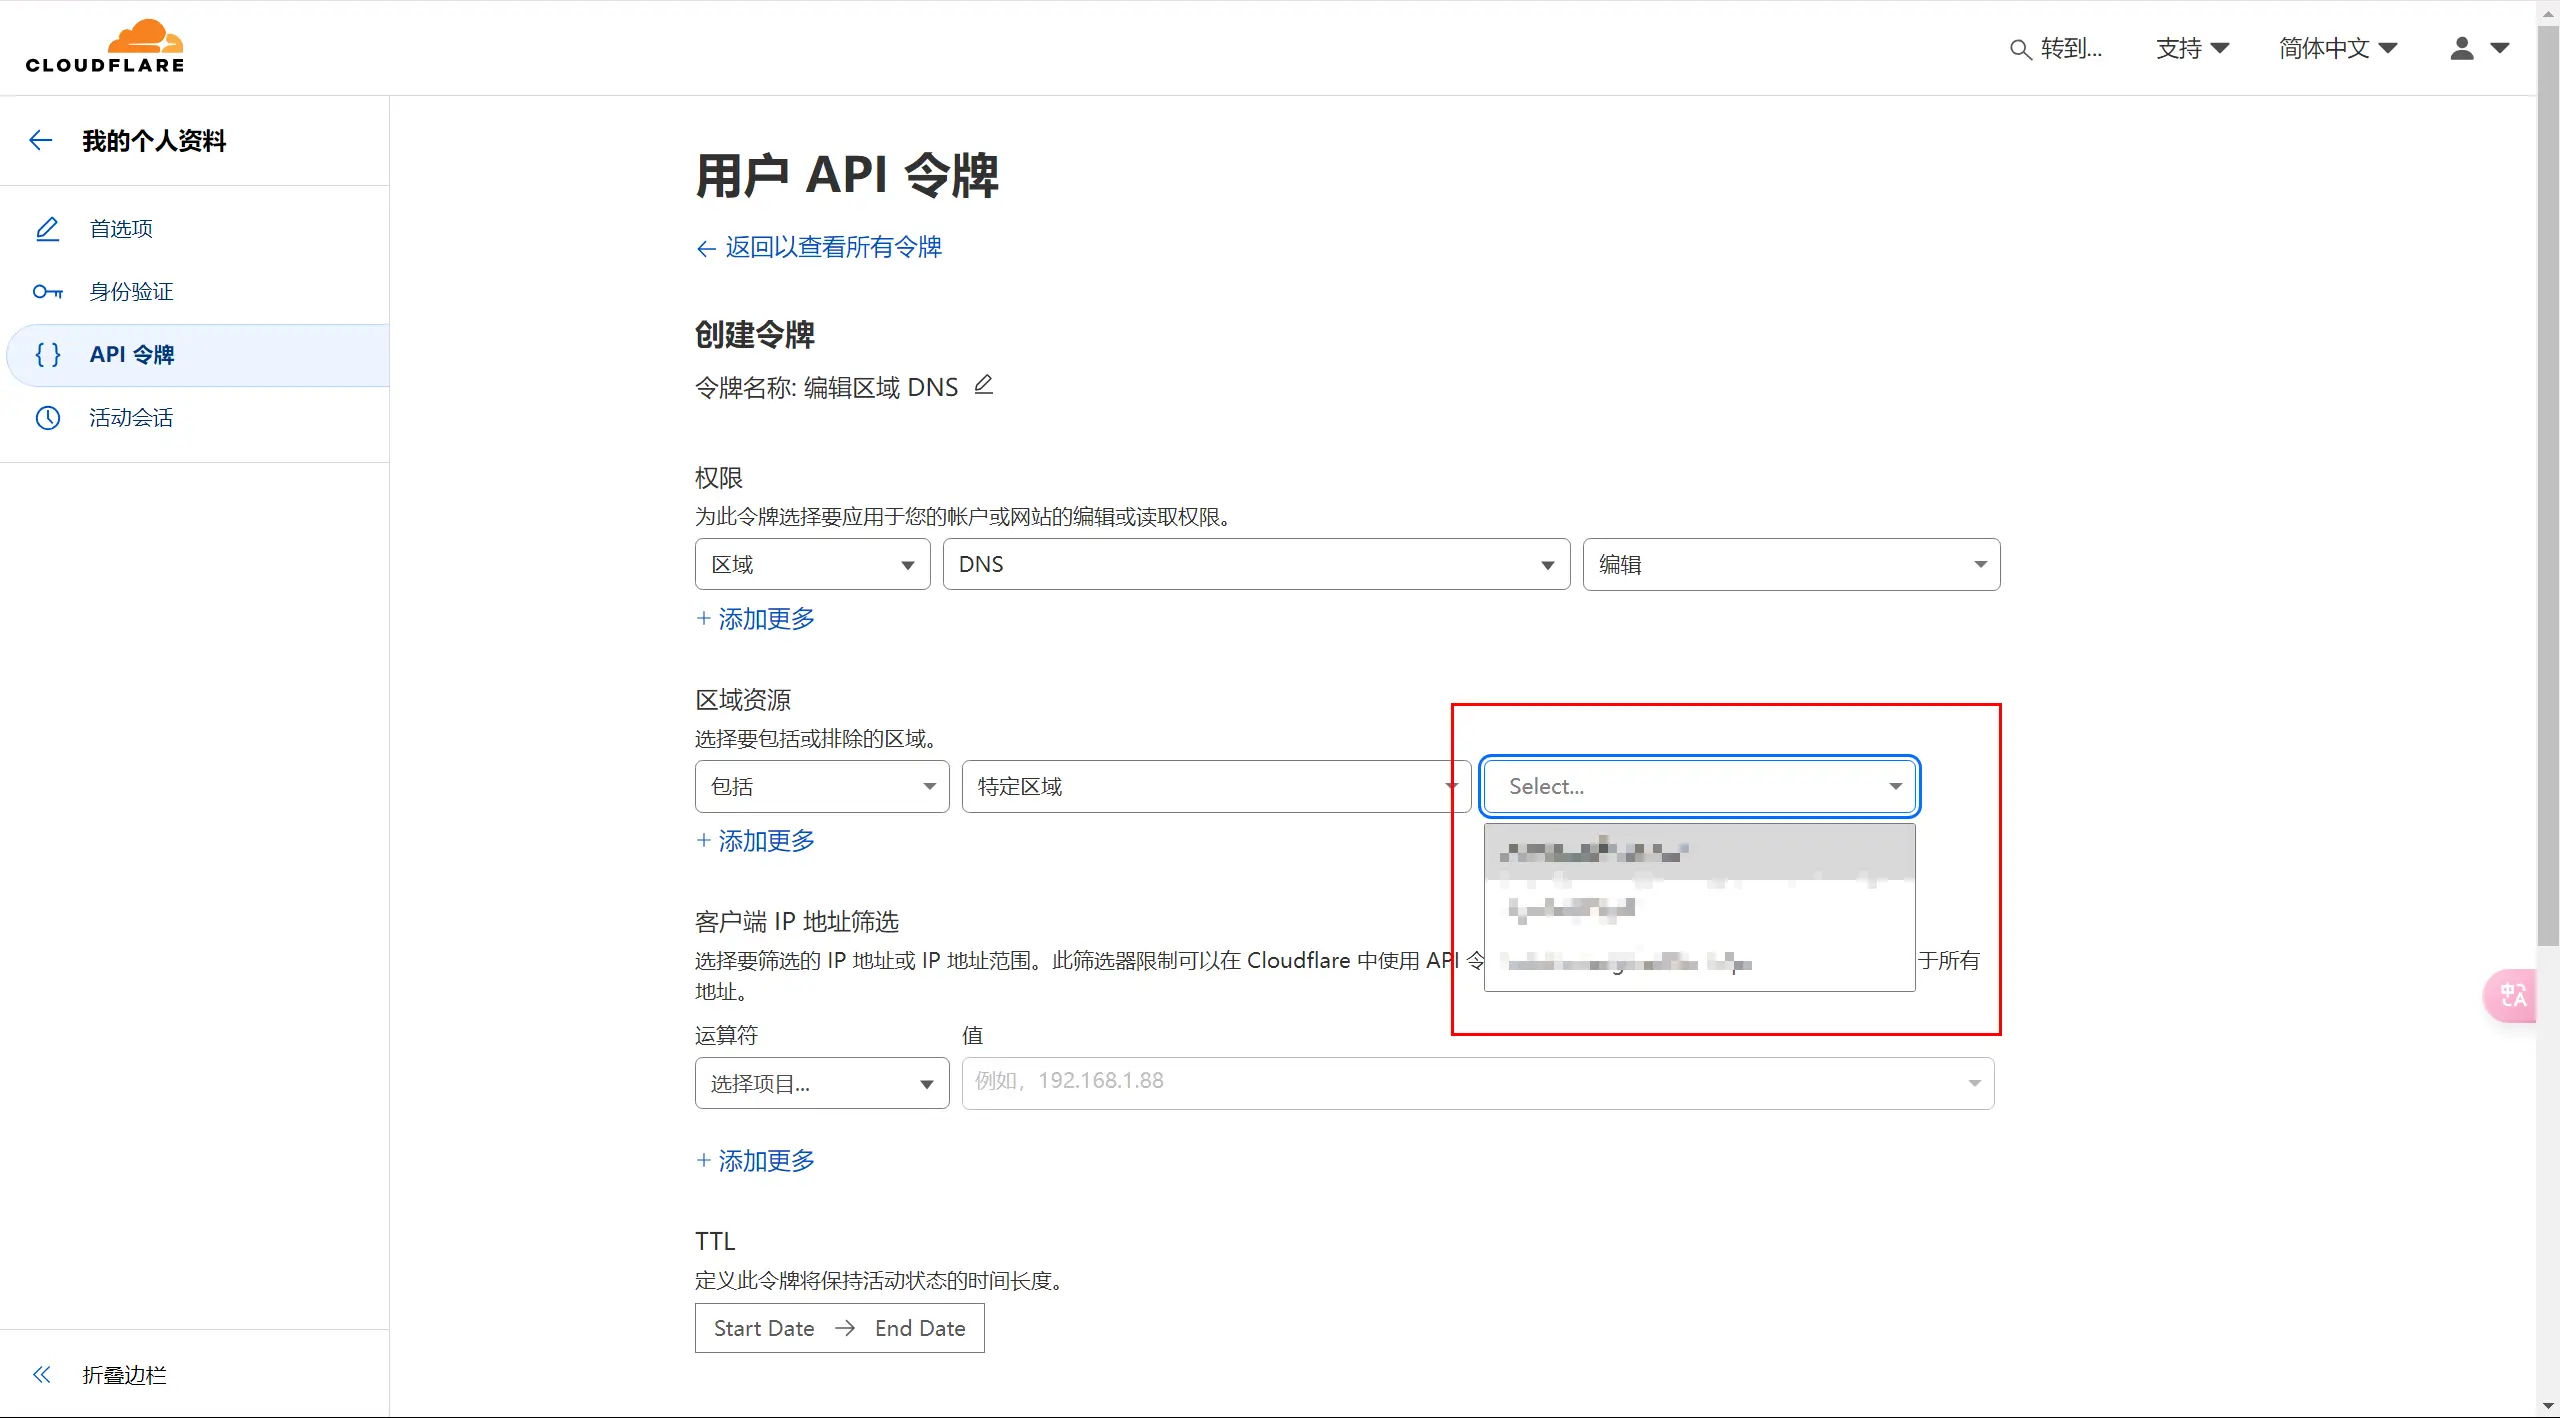The width and height of the screenshot is (2560, 1418).
Task: Click the pink translate floating icon
Action: pos(2512,995)
